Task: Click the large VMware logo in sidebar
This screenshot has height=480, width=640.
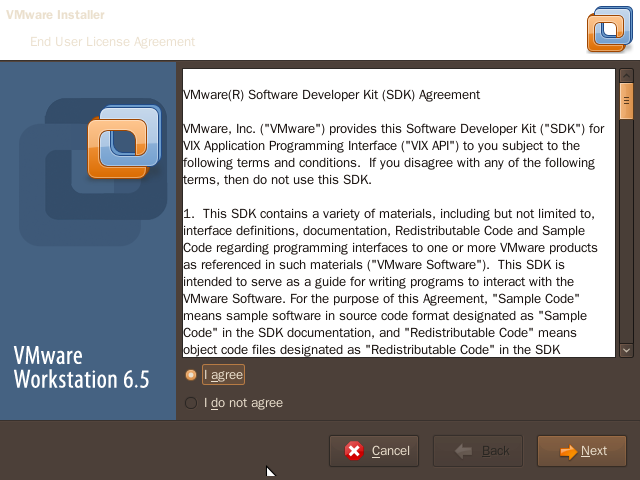Action: tap(124, 142)
